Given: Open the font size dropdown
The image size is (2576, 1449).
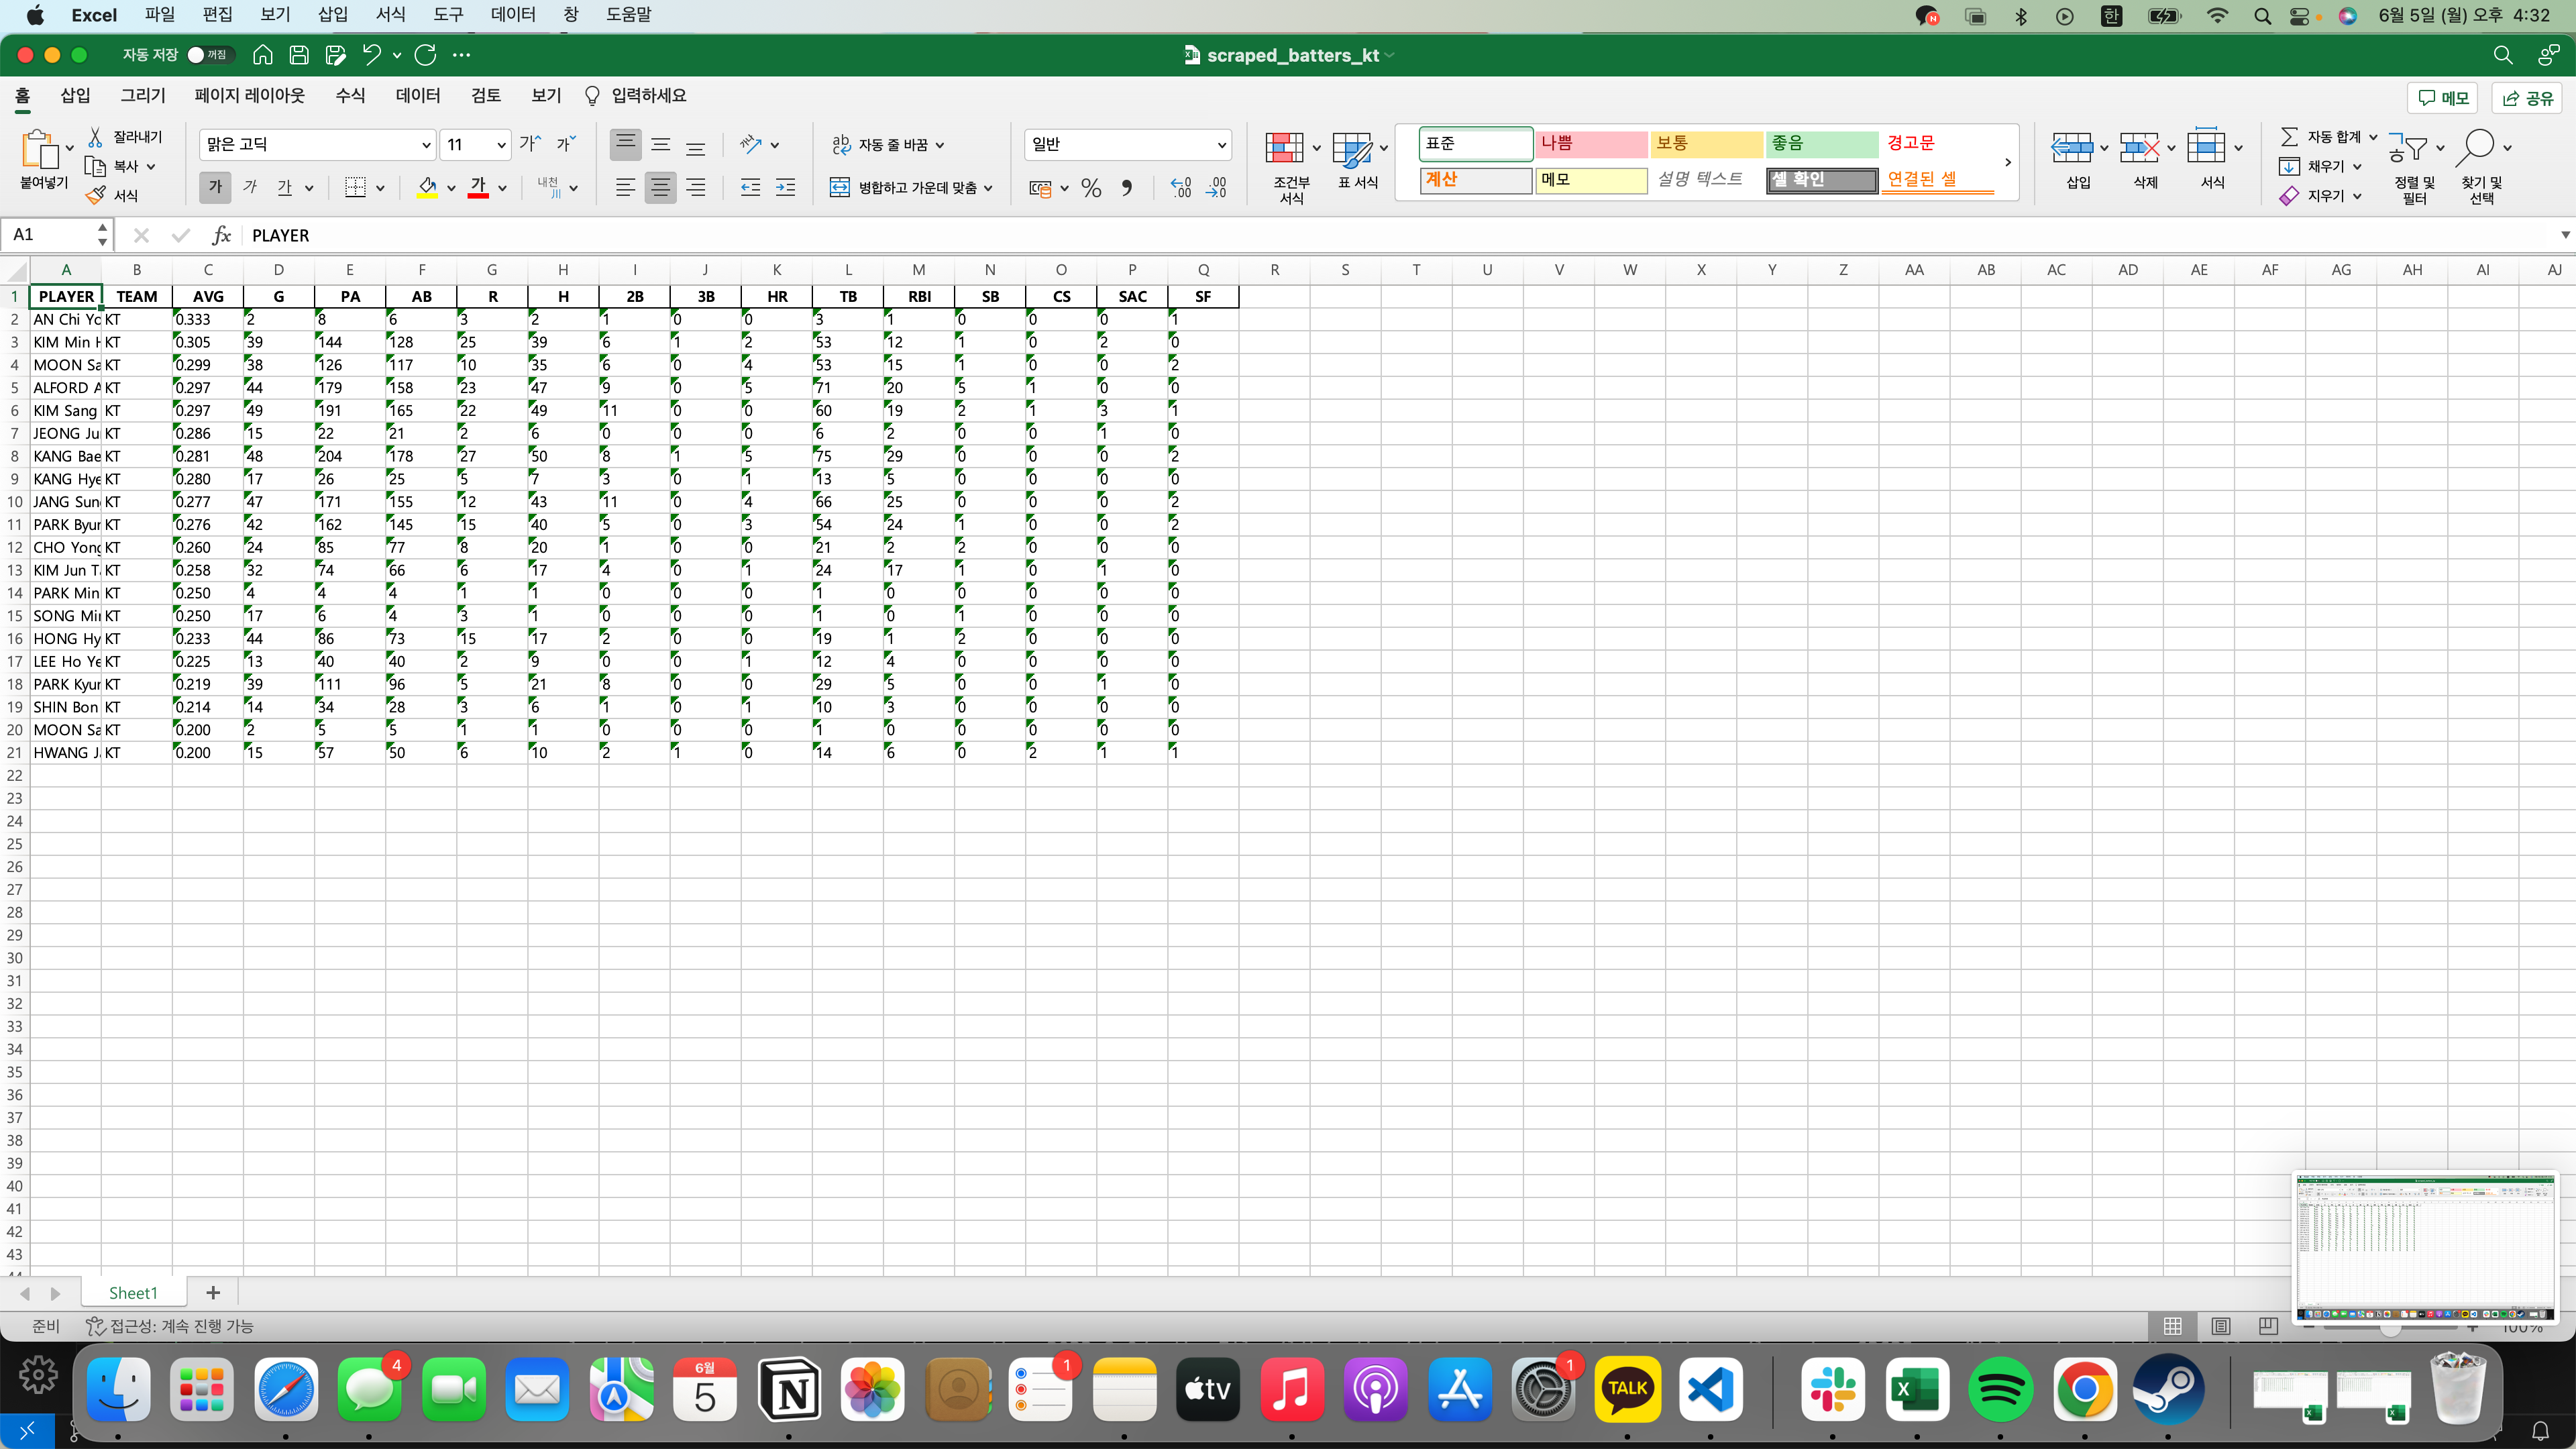Looking at the screenshot, I should (x=501, y=145).
